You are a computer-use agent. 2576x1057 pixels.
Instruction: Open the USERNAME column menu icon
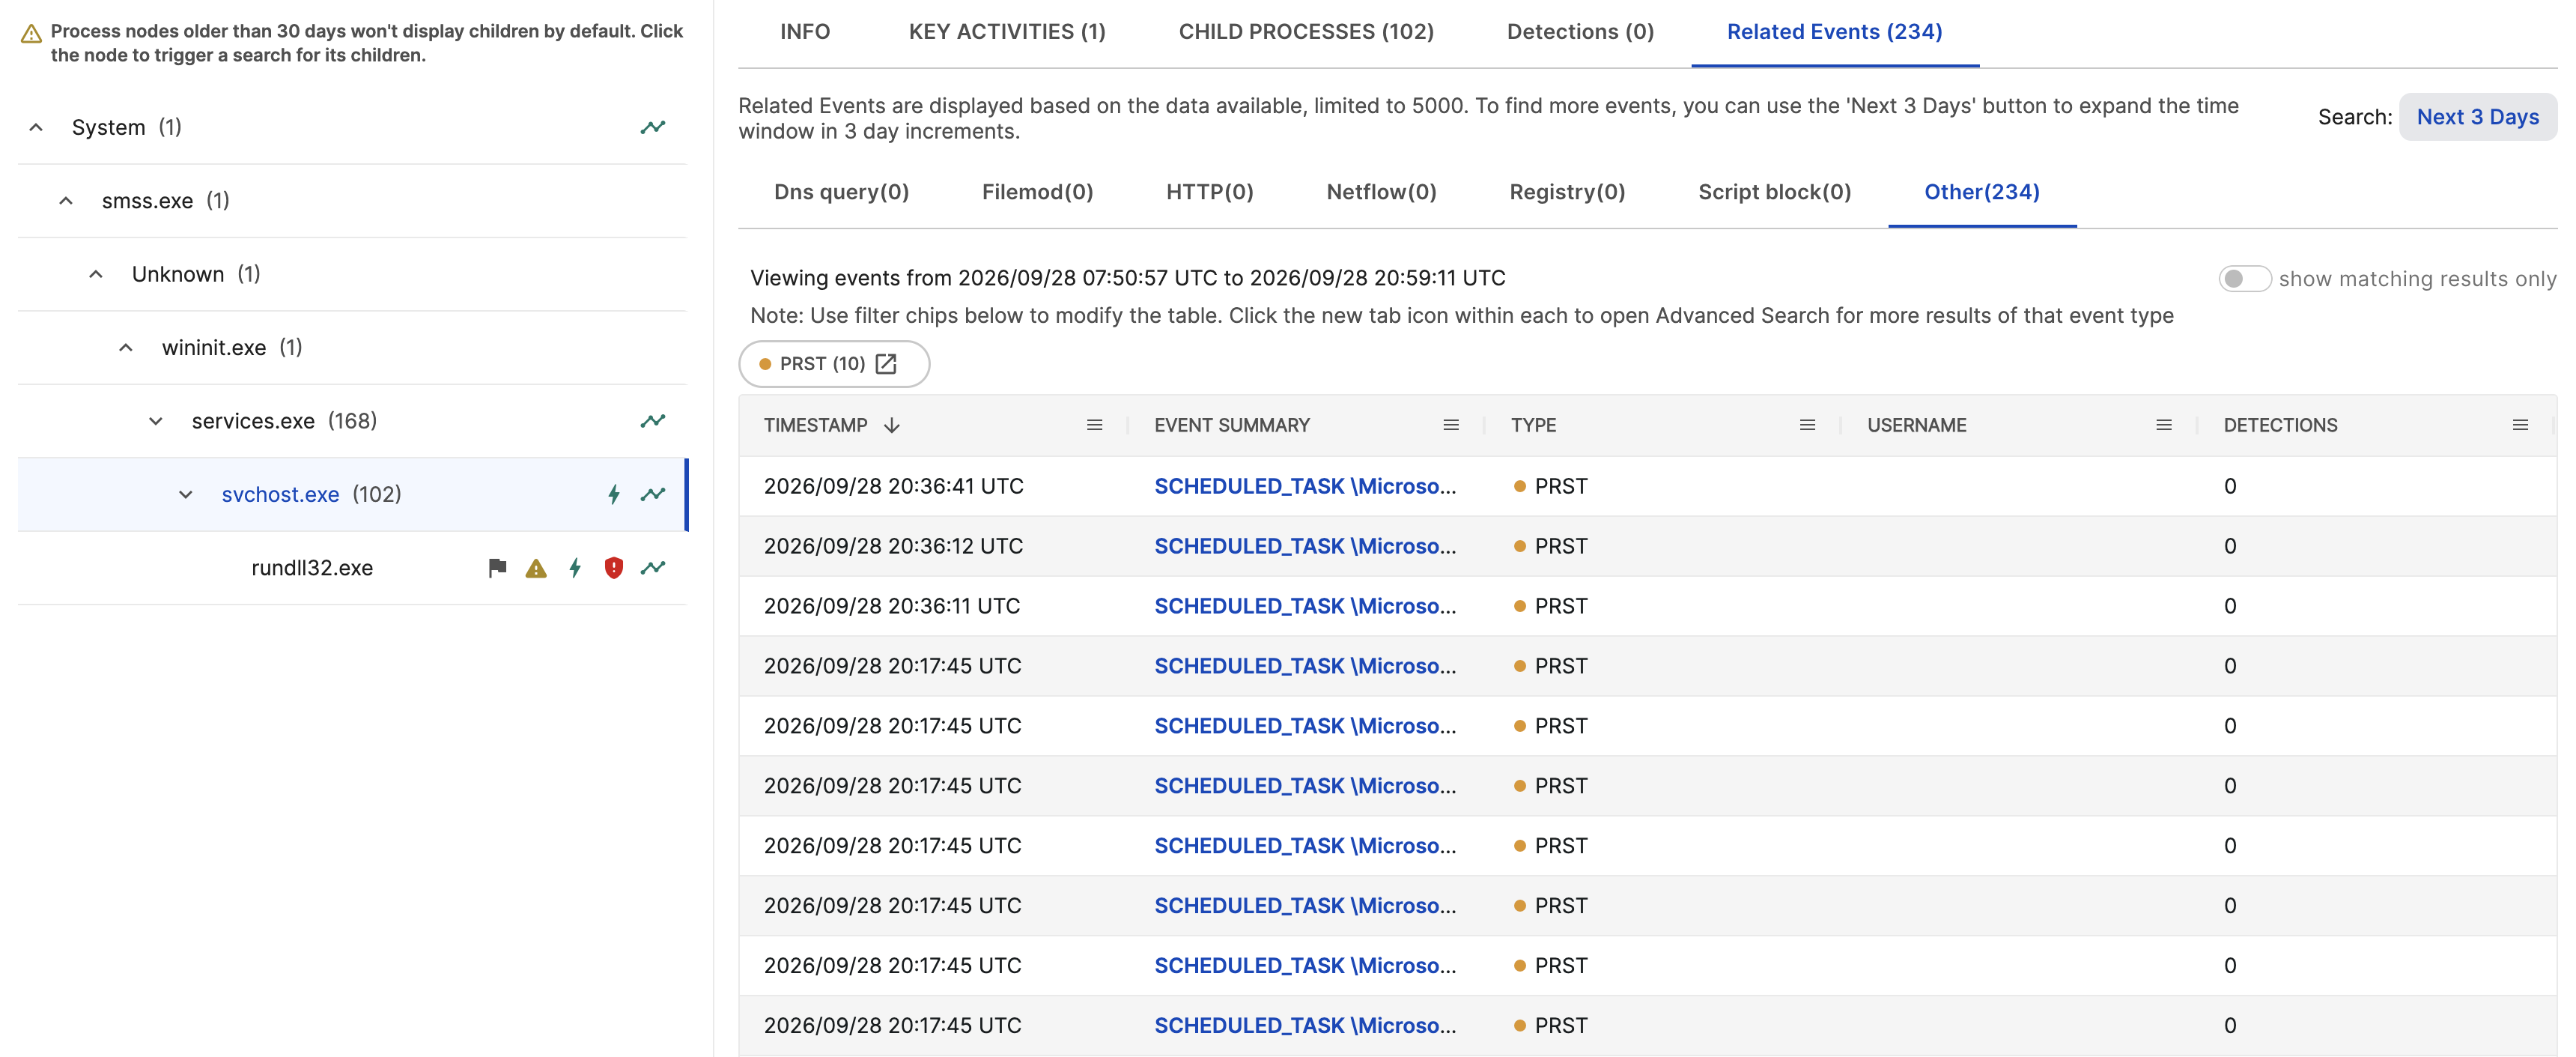point(2164,425)
